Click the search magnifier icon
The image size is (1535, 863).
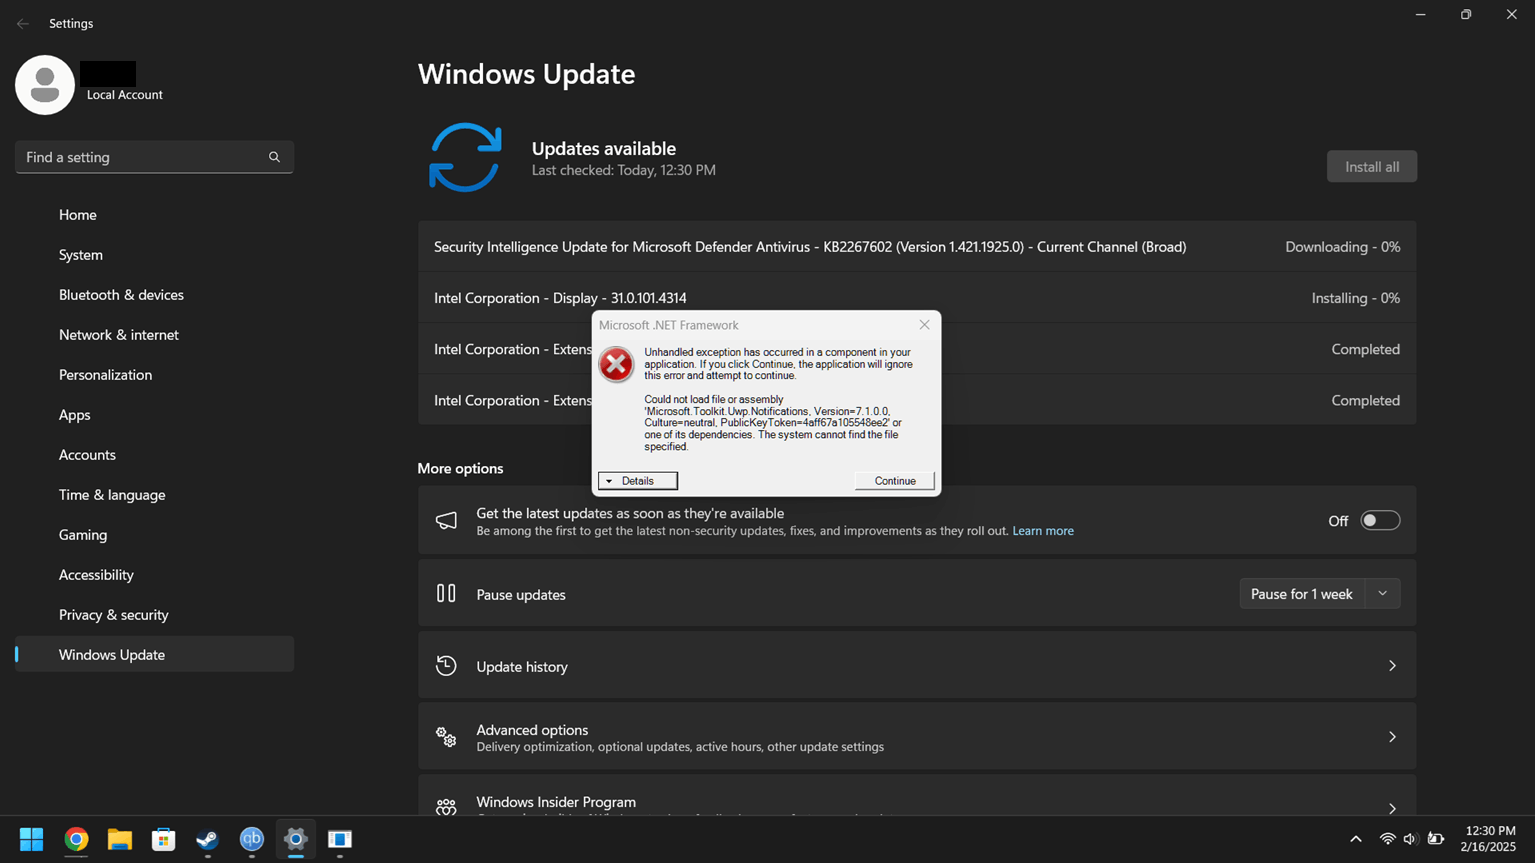pos(274,157)
